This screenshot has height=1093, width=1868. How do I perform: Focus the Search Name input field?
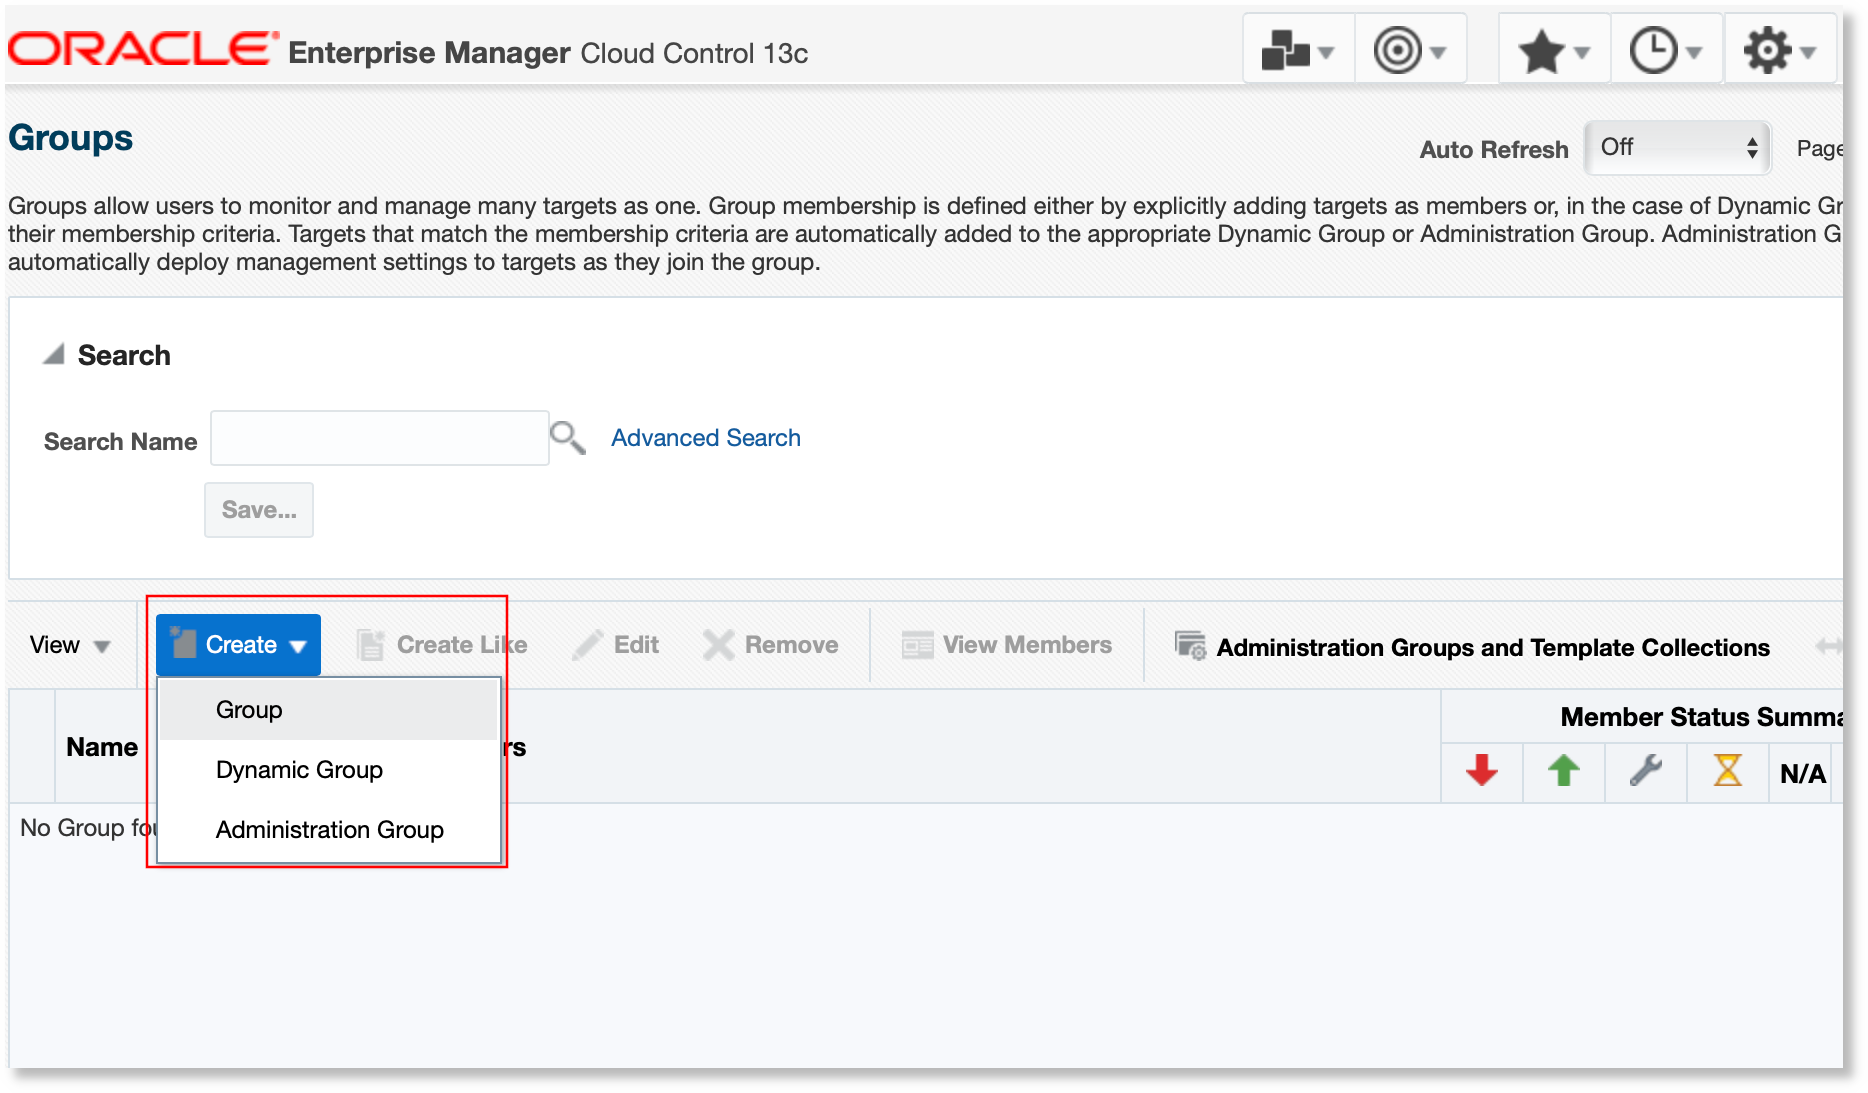[x=380, y=438]
